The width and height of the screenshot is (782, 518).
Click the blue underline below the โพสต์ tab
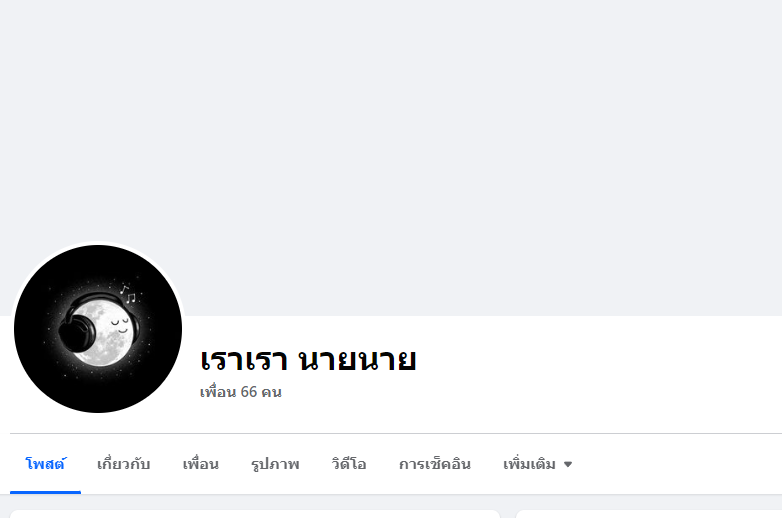(x=45, y=492)
